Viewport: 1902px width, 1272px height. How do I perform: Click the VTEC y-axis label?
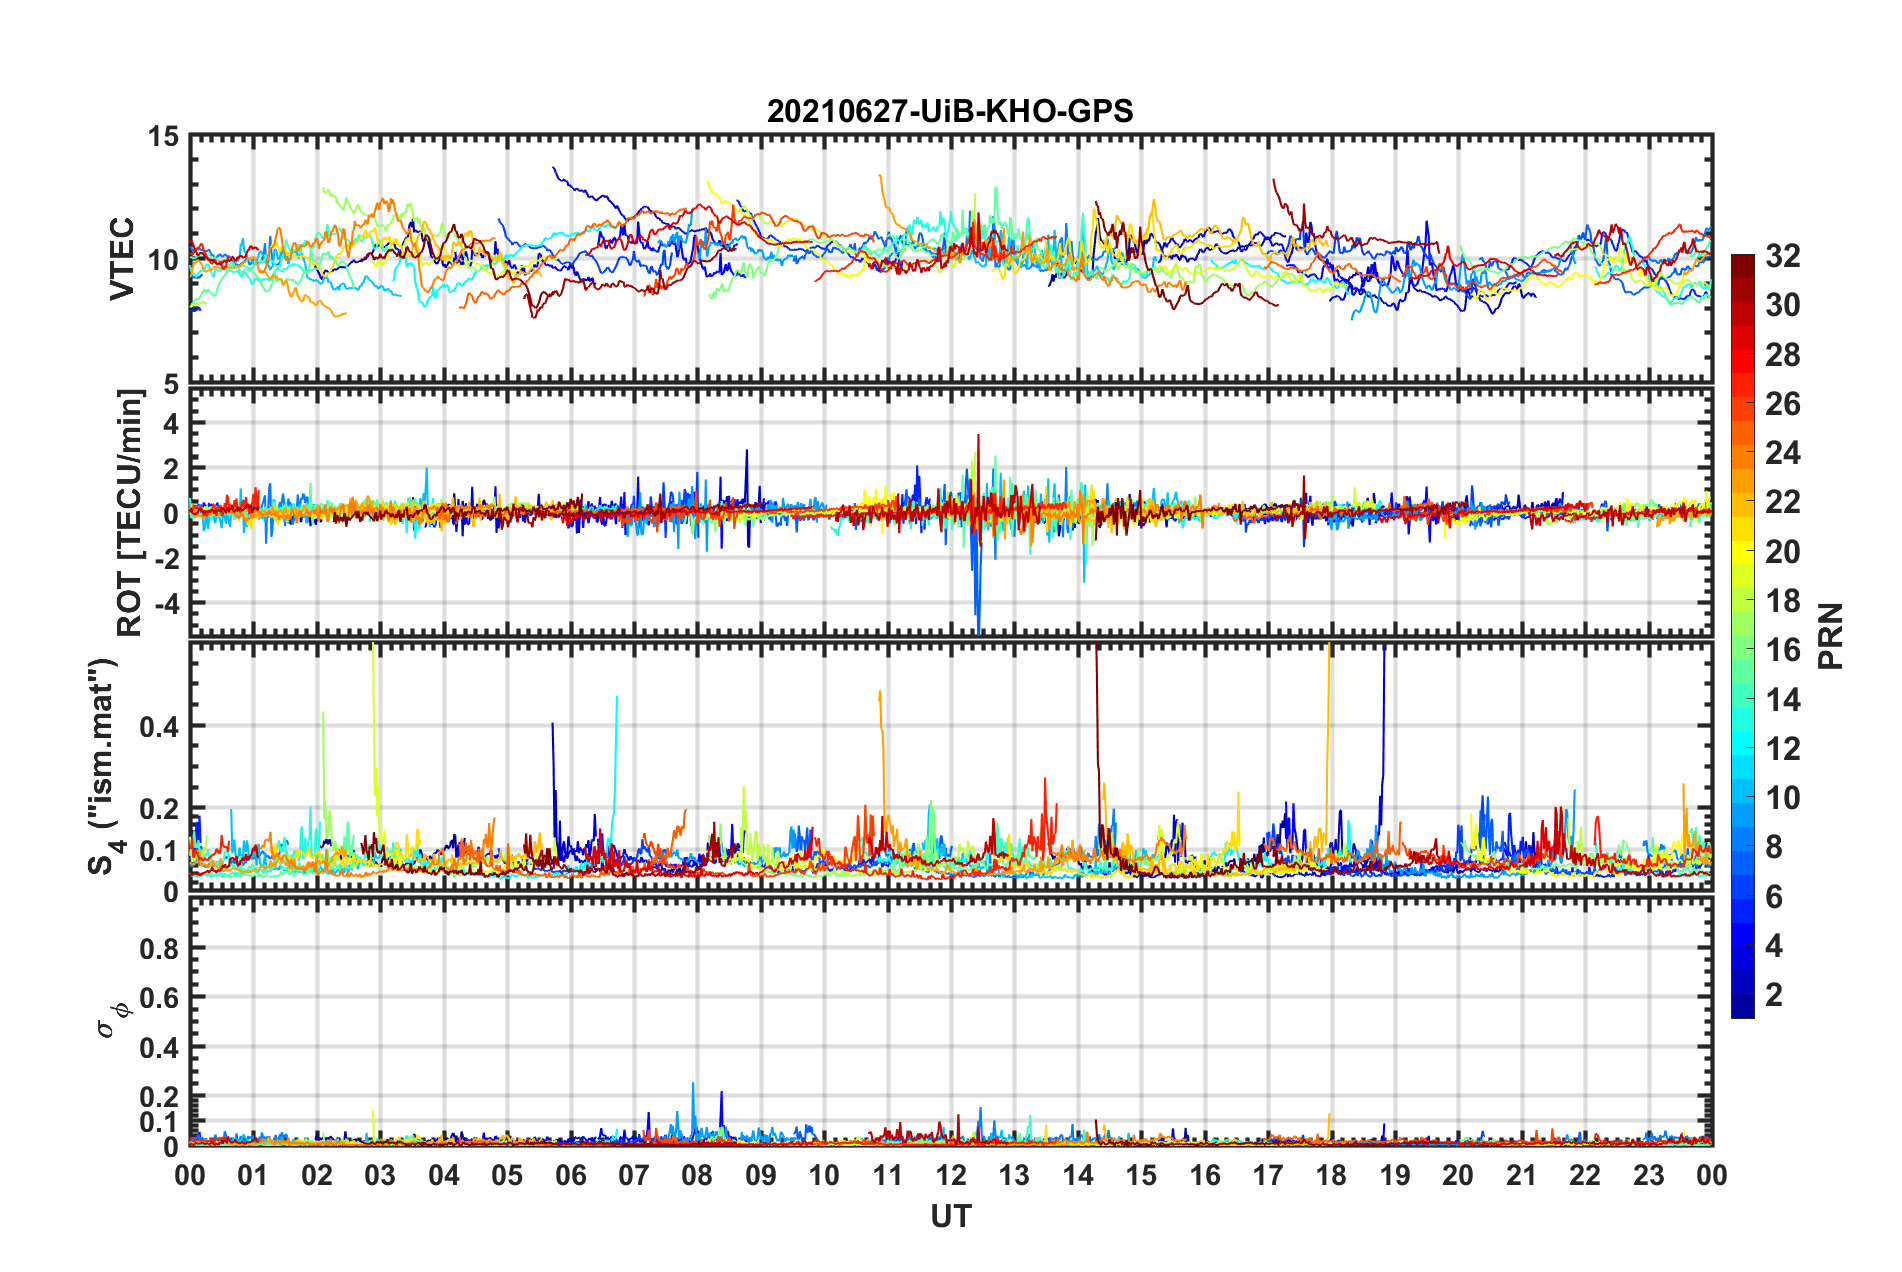pyautogui.click(x=122, y=258)
